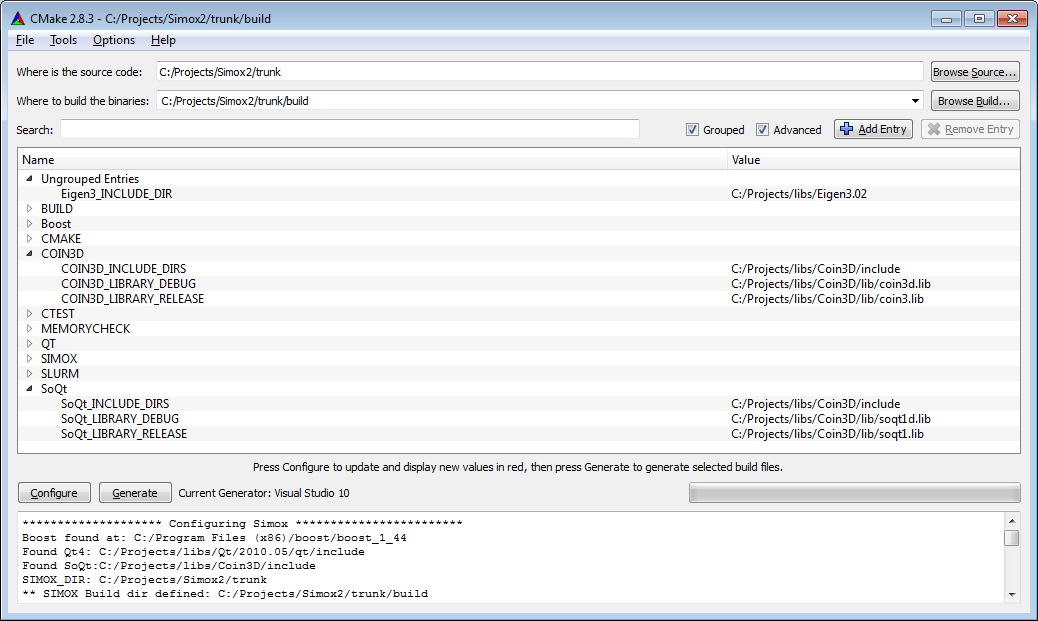
Task: Expand the SIMOX group
Action: pos(29,359)
